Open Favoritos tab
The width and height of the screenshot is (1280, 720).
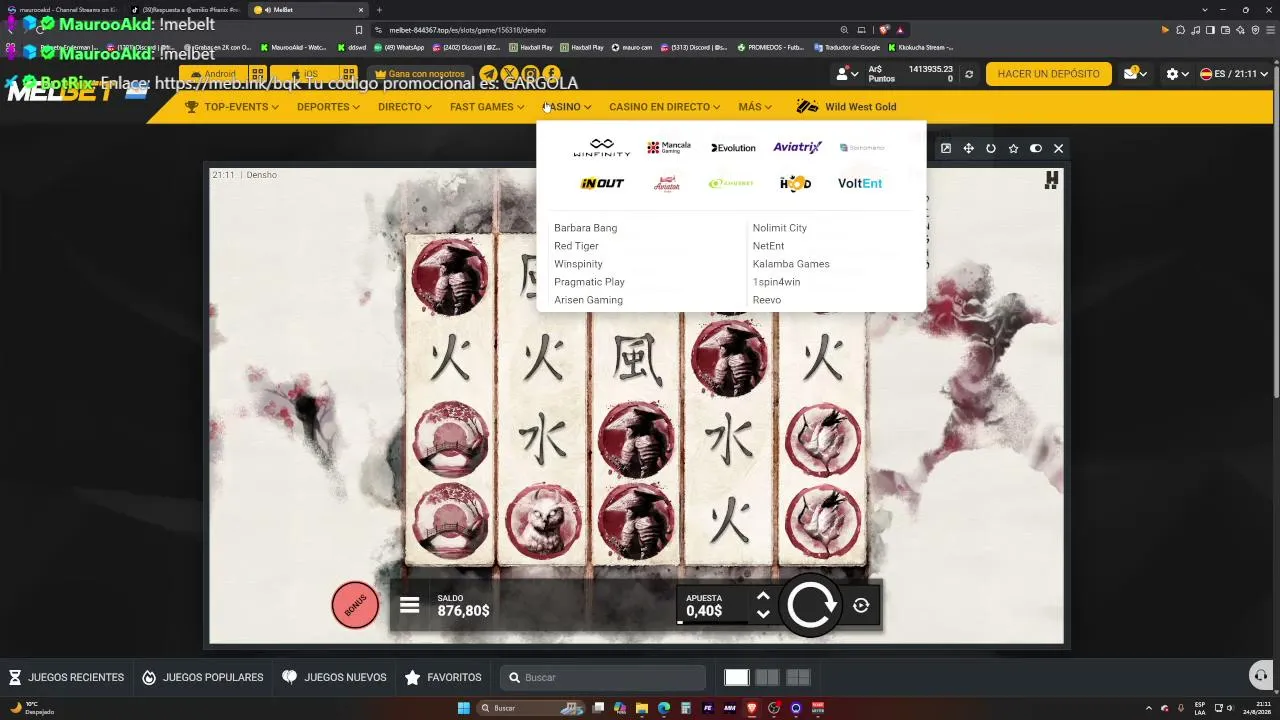click(x=443, y=677)
